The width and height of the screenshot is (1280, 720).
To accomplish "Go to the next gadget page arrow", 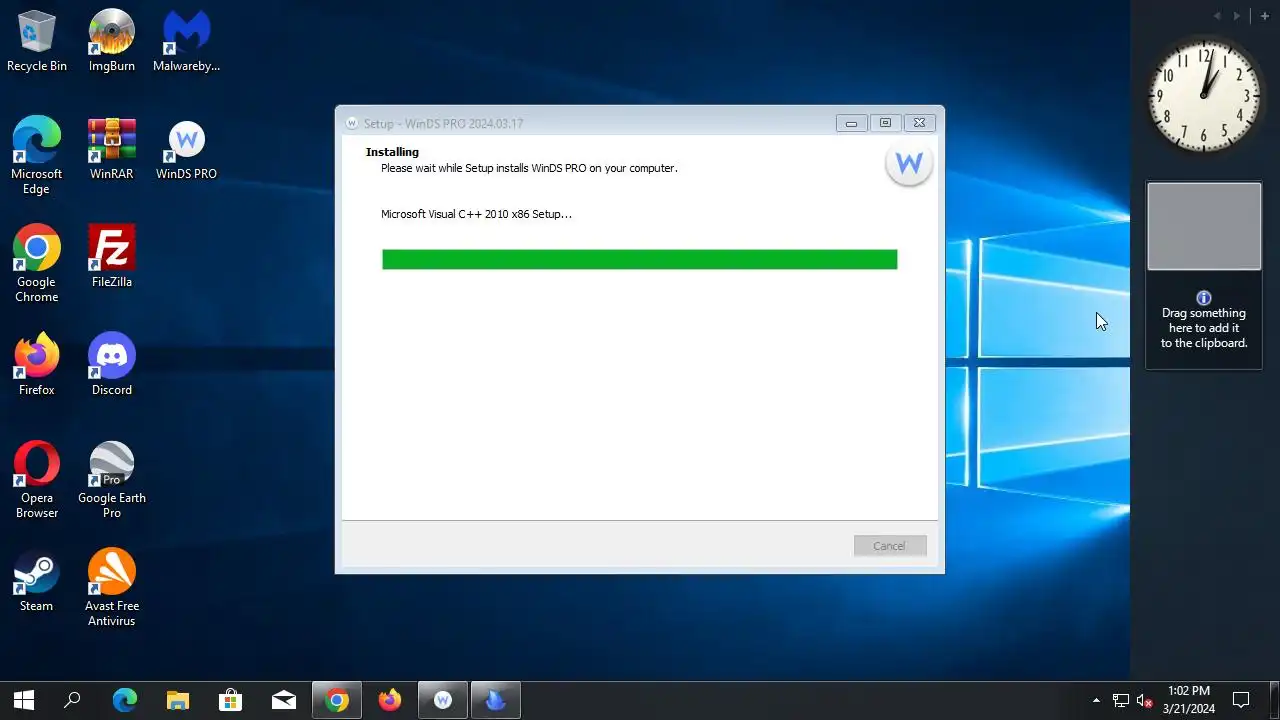I will pyautogui.click(x=1237, y=16).
